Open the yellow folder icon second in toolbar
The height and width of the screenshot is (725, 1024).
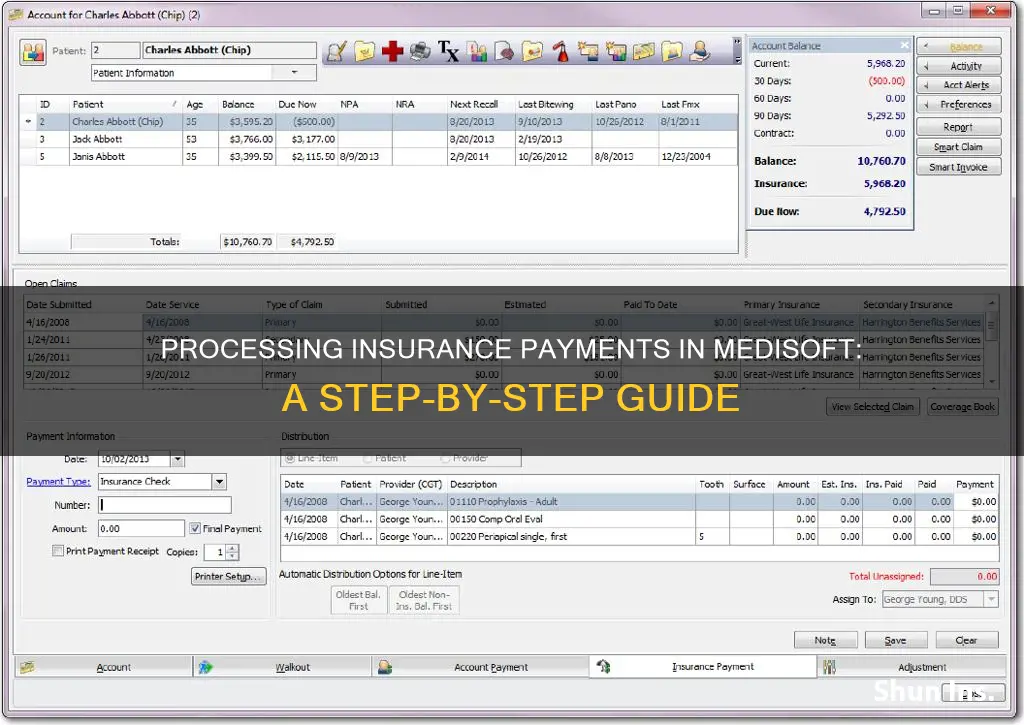[x=364, y=51]
